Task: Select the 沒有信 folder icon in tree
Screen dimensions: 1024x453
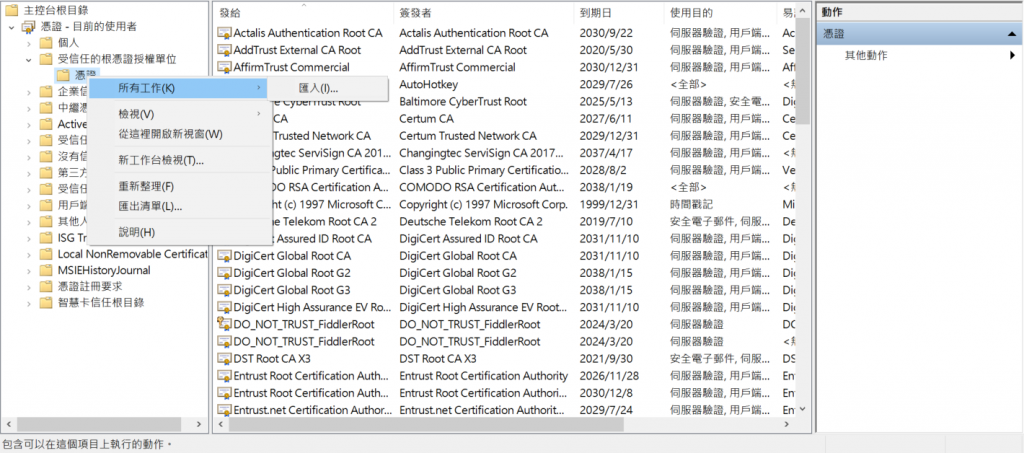Action: point(45,157)
